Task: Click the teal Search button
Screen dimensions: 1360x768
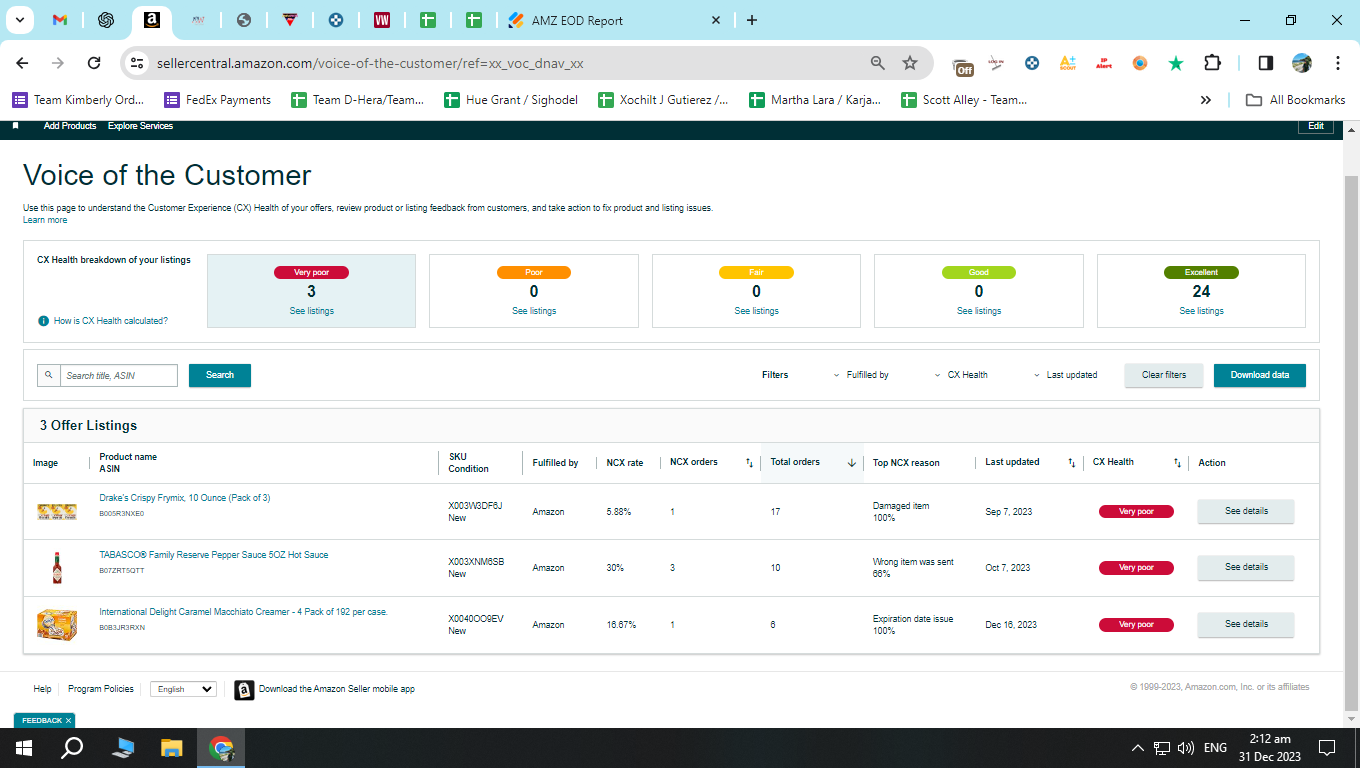Action: pyautogui.click(x=220, y=375)
